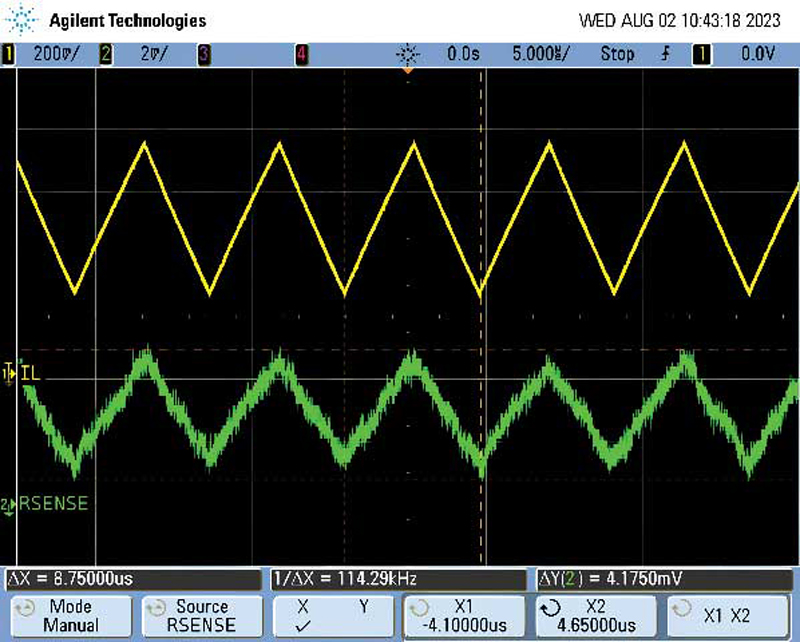
Task: Click the orange trigger position marker at top
Action: (407, 70)
